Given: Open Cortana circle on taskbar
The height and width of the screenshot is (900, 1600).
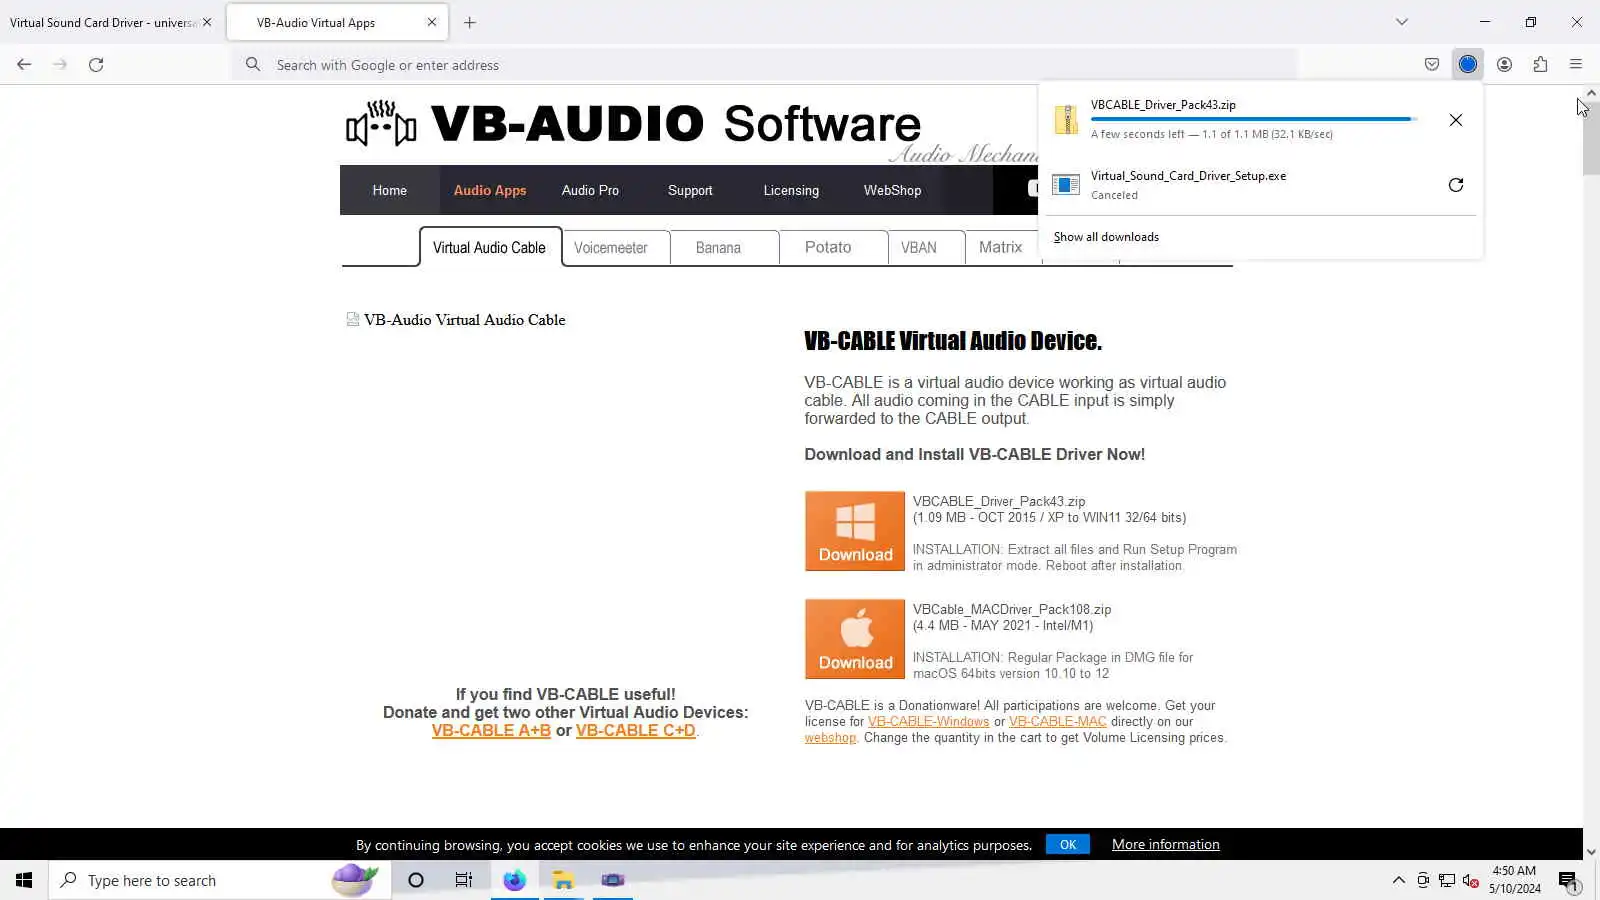Looking at the screenshot, I should [x=416, y=880].
